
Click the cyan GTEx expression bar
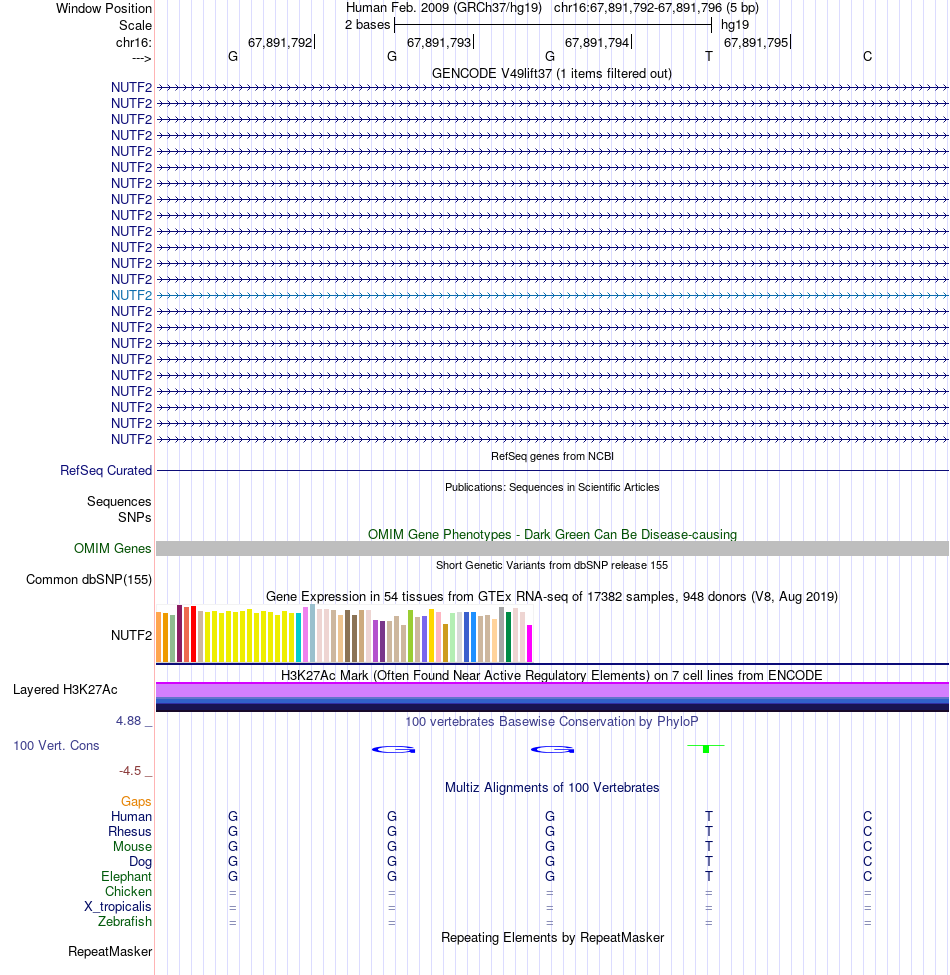[298, 637]
